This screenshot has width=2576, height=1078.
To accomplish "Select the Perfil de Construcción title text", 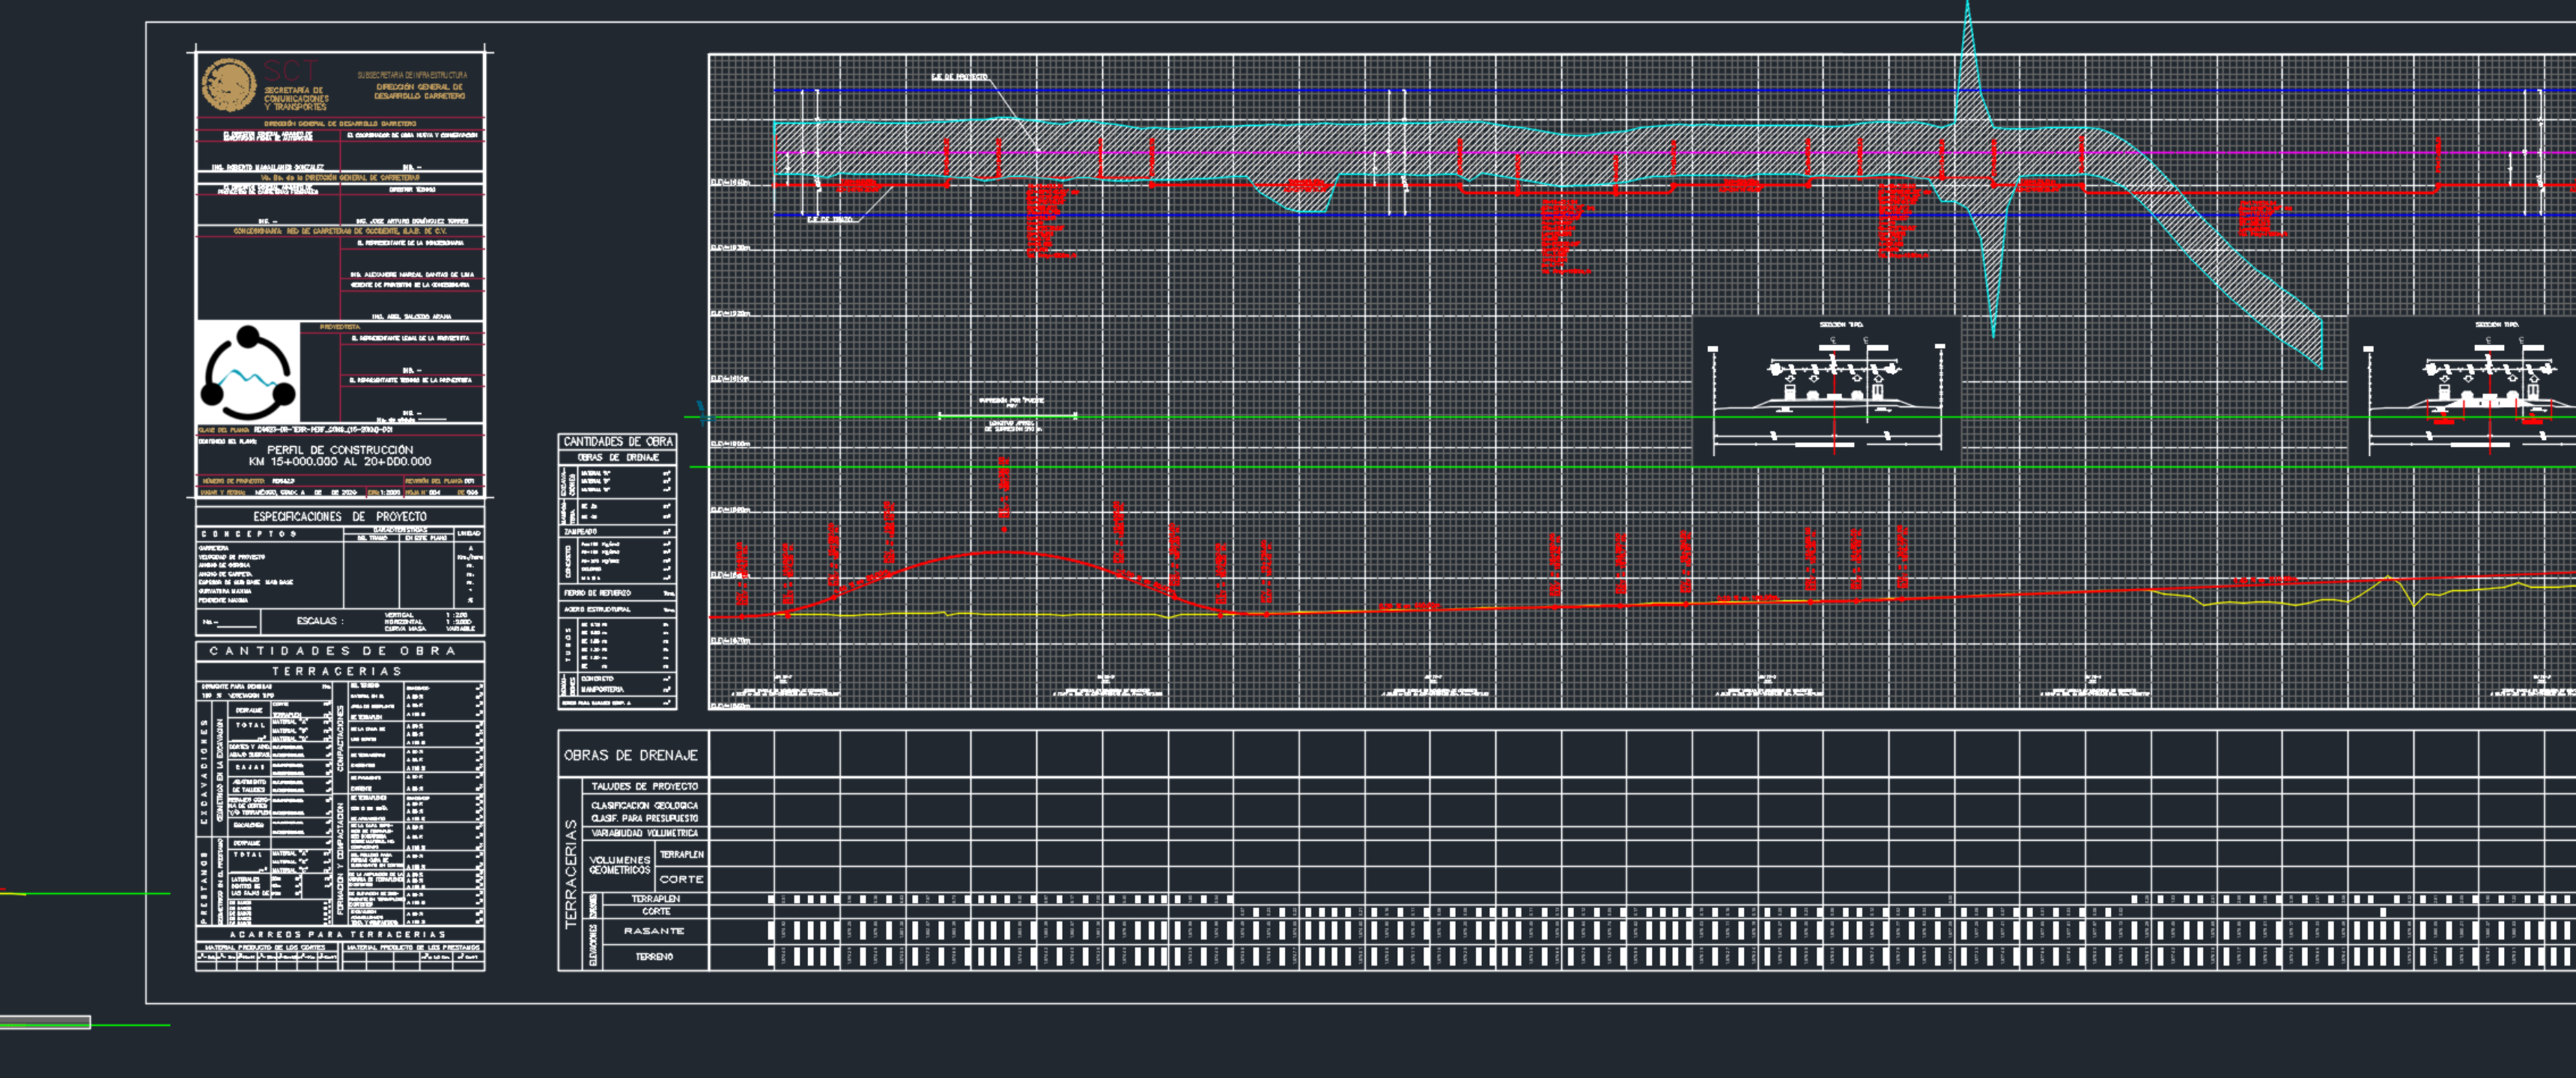I will [x=339, y=450].
